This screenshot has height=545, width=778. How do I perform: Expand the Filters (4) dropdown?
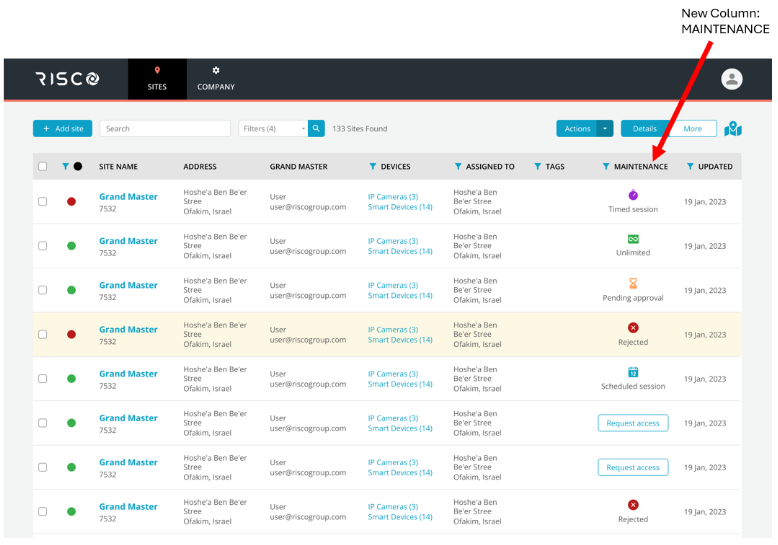coord(274,129)
